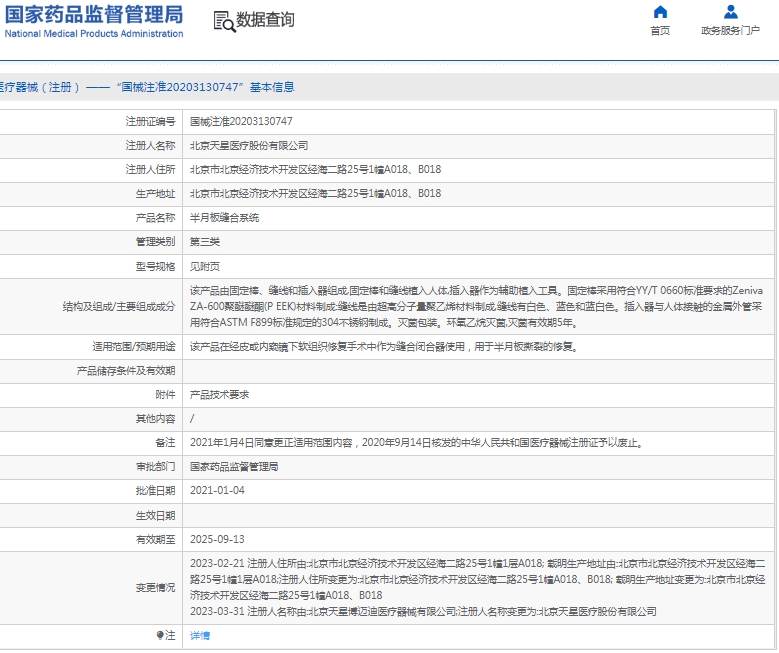Screen dimensions: 779x653
Task: Click the 国家药品监督管理局 logo title
Action: tap(94, 14)
